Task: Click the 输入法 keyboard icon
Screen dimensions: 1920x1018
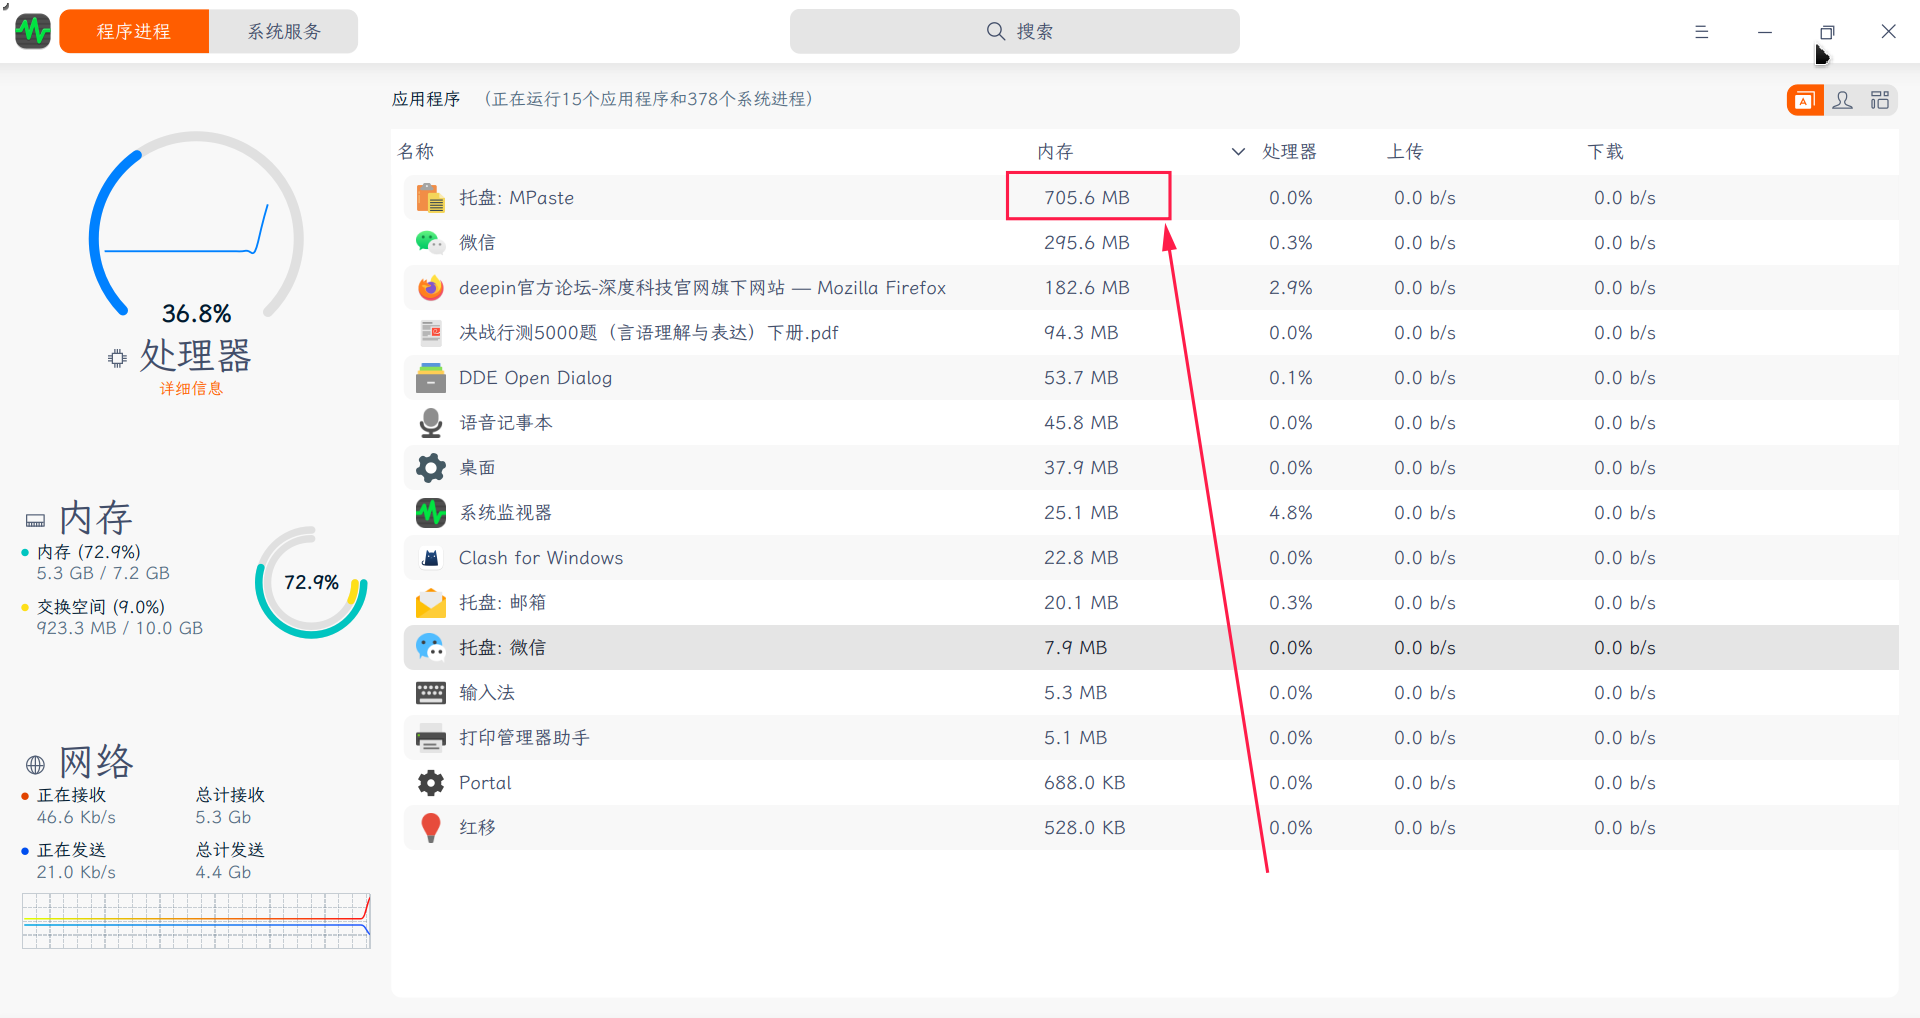Action: [431, 693]
